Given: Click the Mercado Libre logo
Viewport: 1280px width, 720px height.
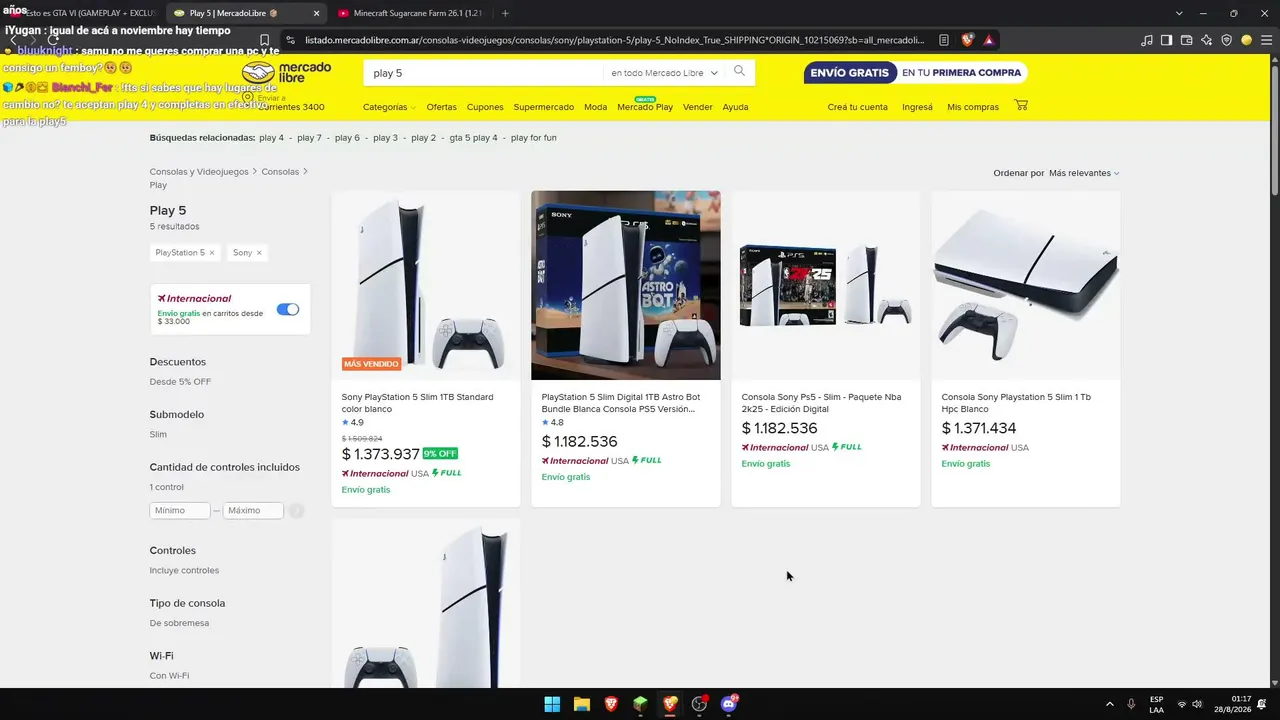Looking at the screenshot, I should (287, 73).
